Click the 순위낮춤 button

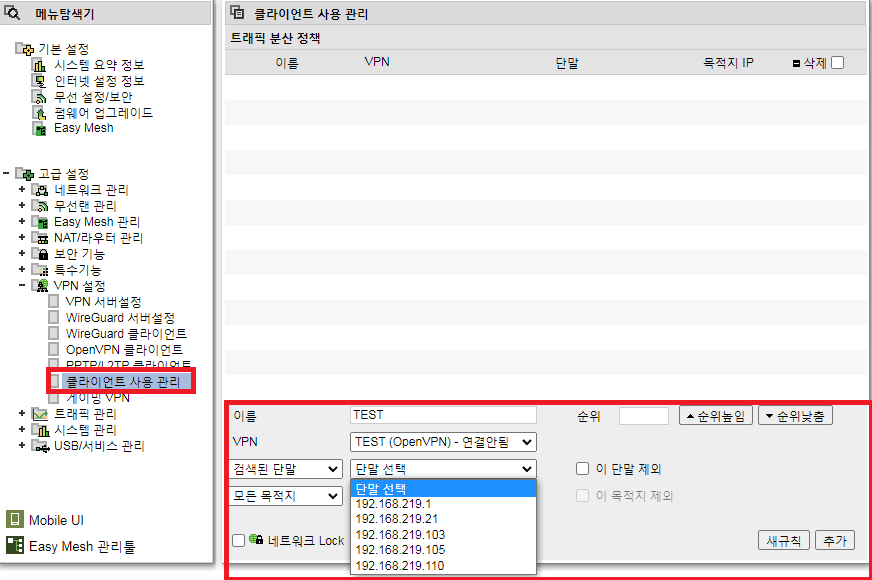click(x=795, y=416)
